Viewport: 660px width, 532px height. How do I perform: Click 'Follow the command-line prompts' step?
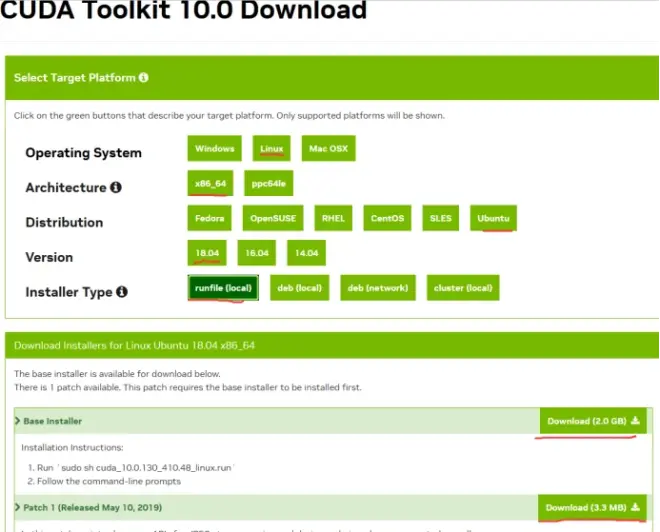pyautogui.click(x=109, y=481)
